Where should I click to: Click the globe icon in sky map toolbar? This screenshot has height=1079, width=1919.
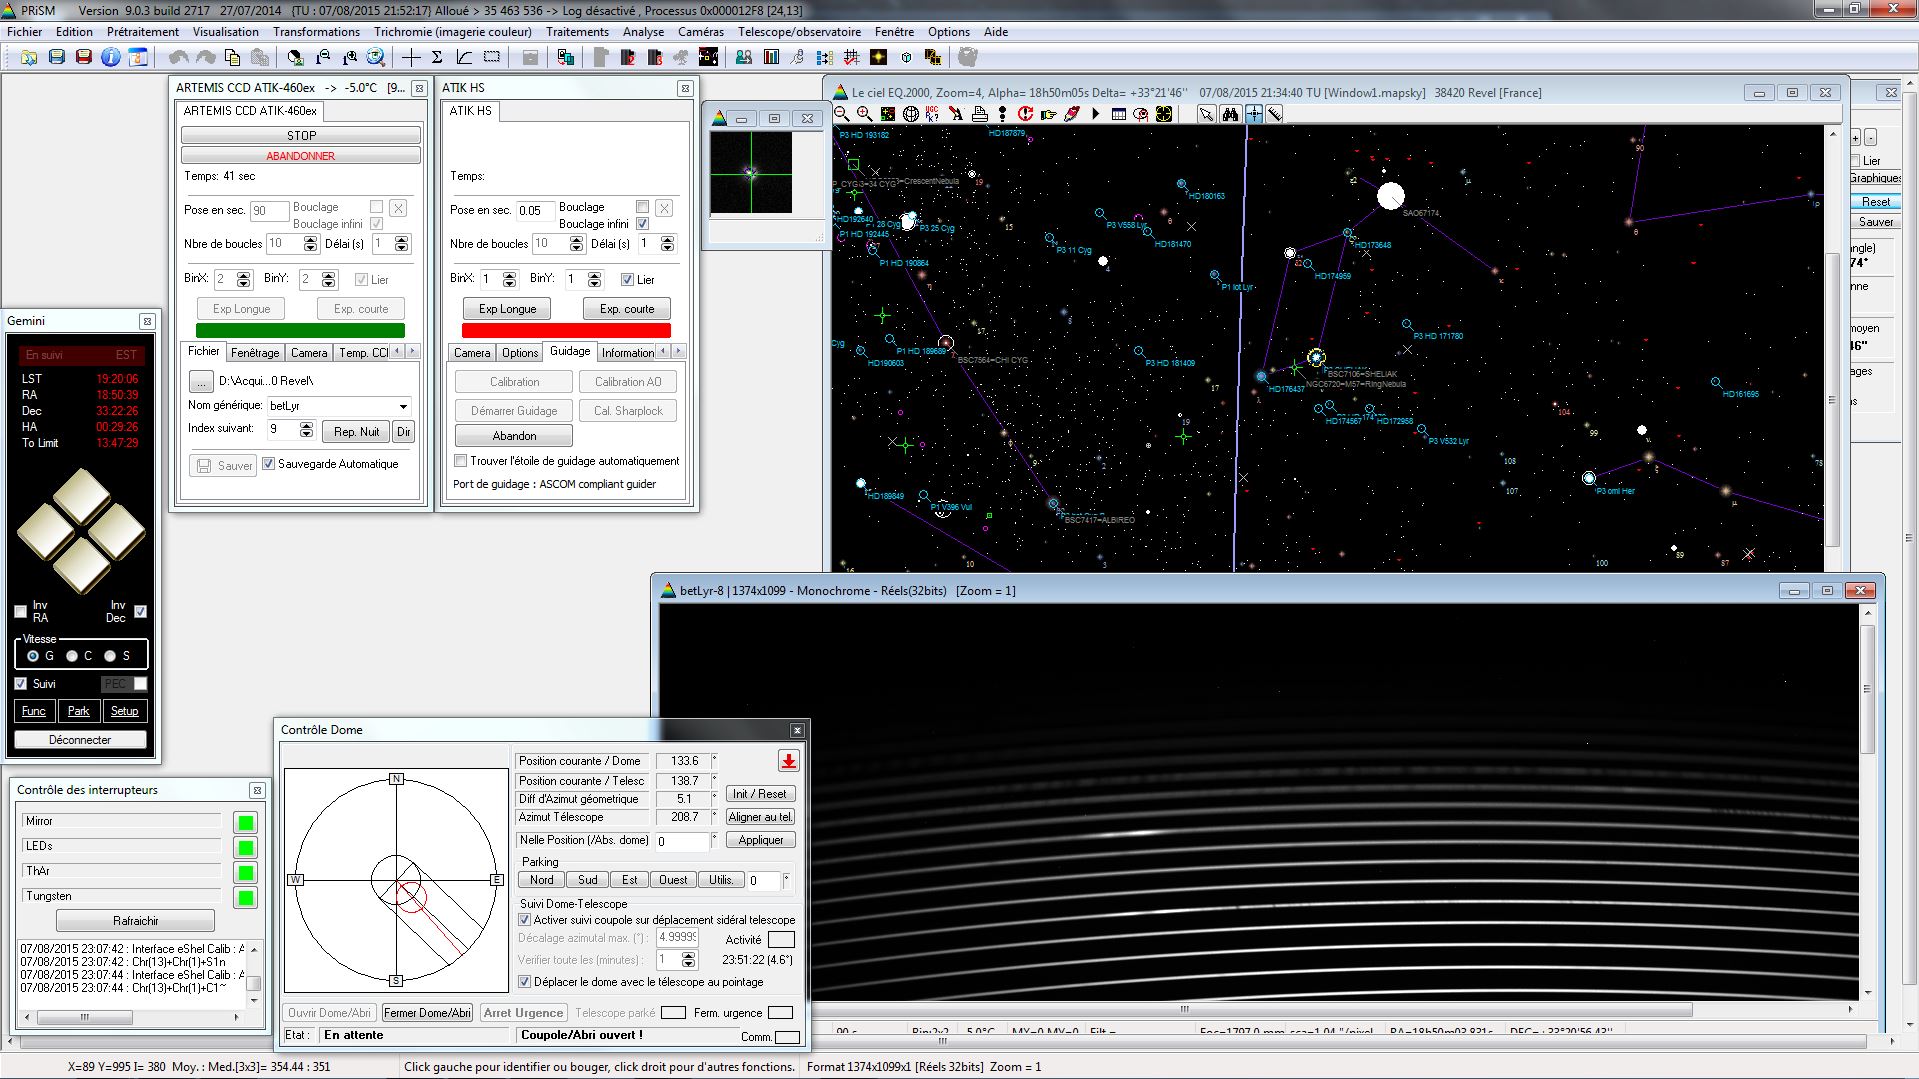tap(910, 114)
